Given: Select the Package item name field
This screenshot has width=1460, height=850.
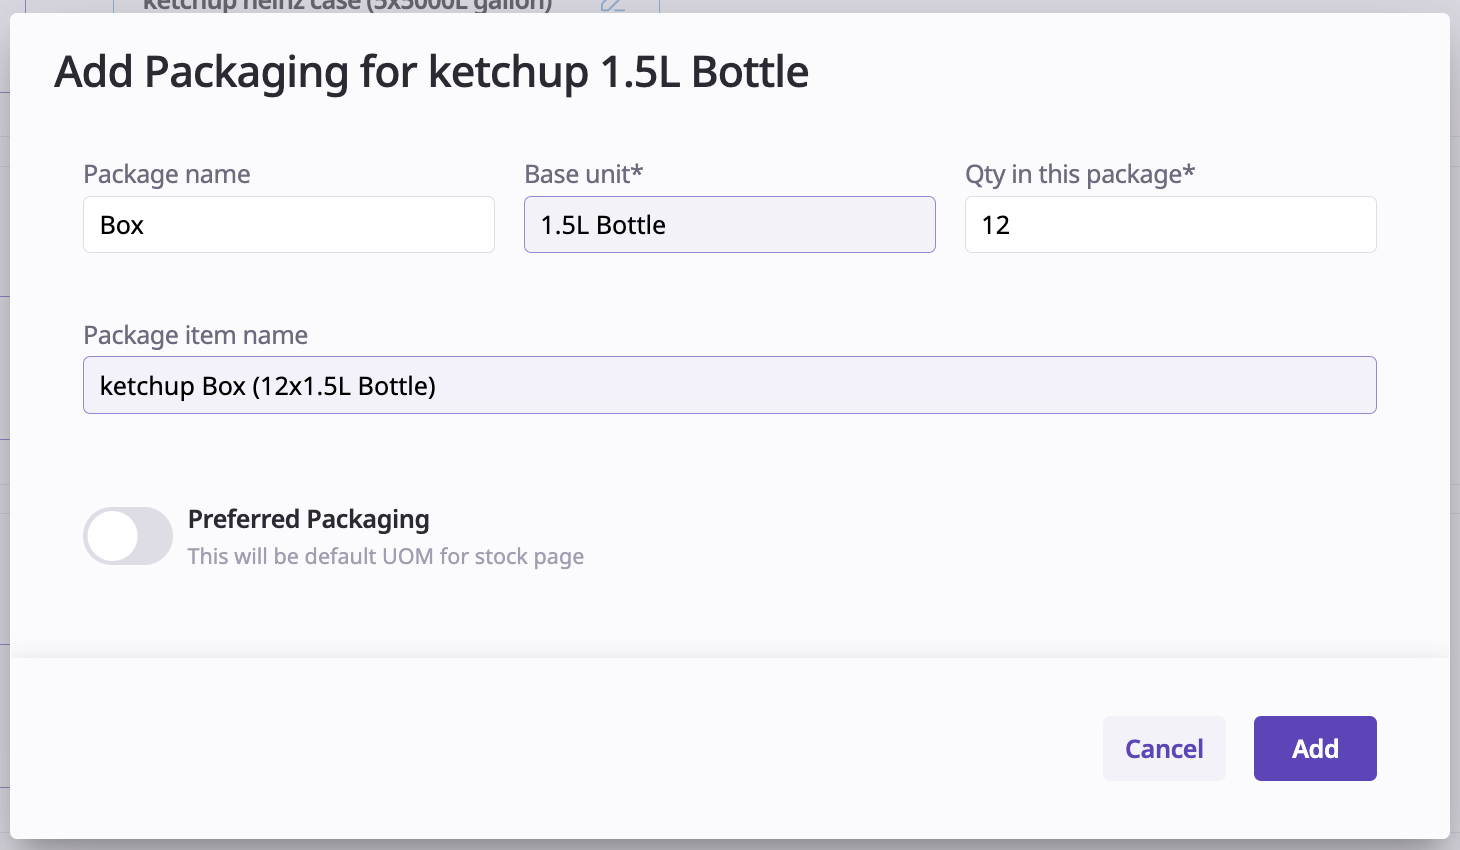Looking at the screenshot, I should (729, 386).
